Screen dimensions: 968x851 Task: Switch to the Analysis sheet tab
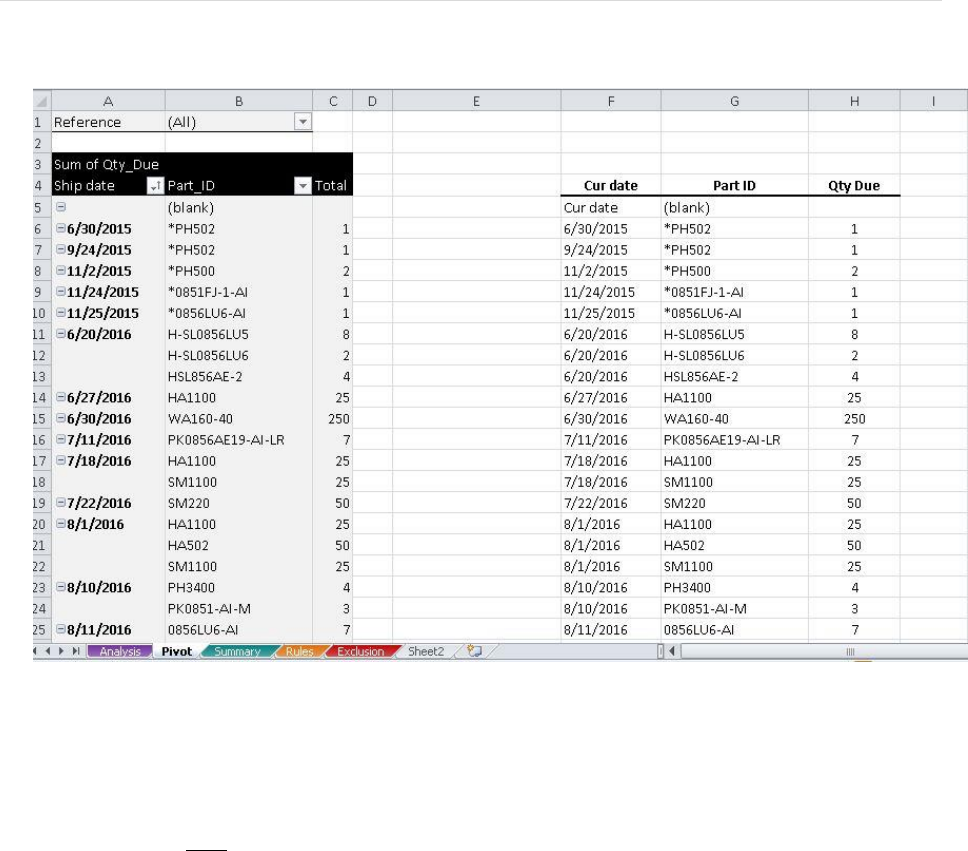[120, 652]
